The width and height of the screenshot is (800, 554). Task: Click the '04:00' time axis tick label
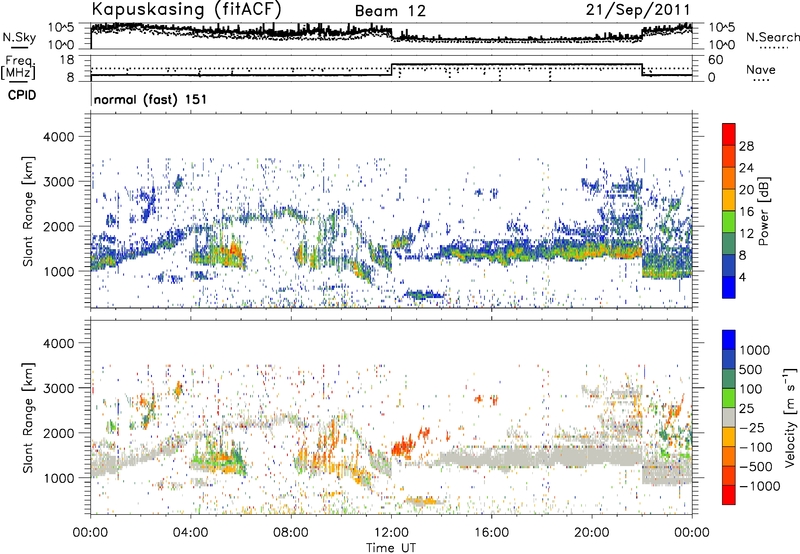190,533
